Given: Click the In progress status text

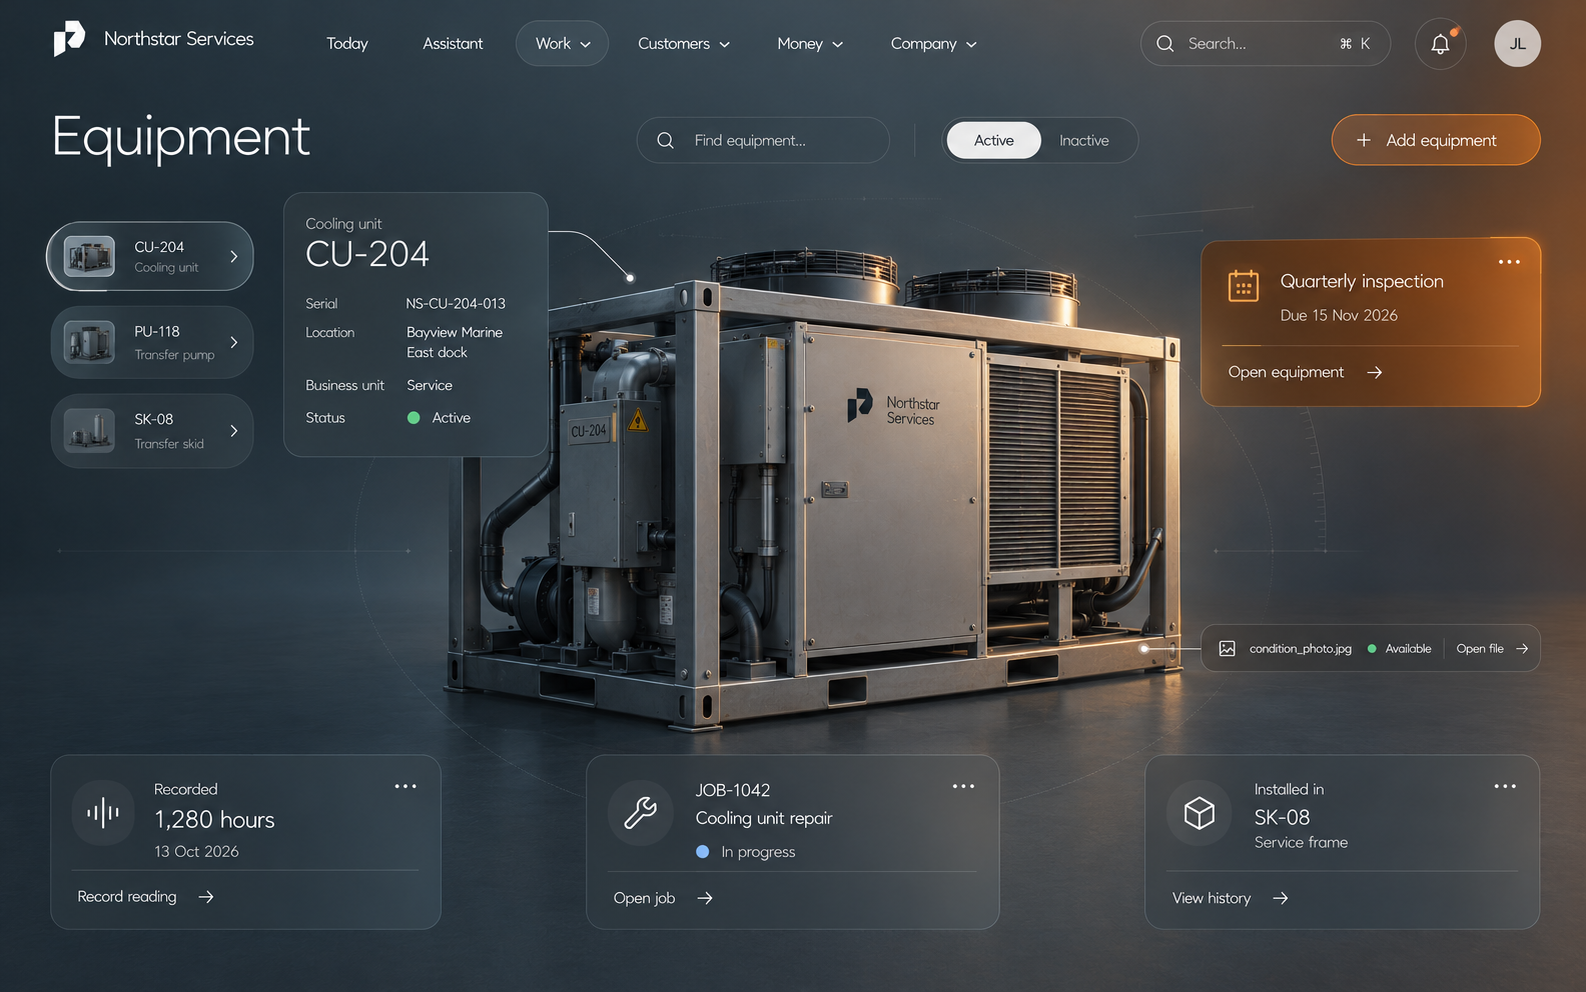Looking at the screenshot, I should 758,852.
